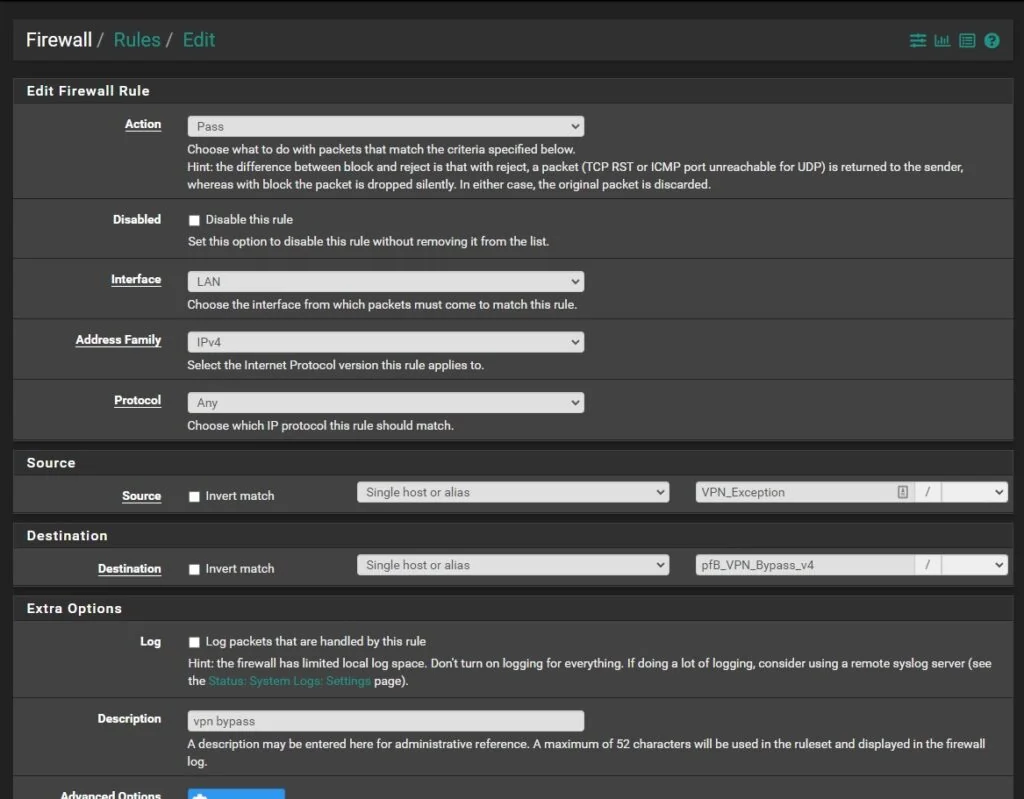Open Destination type dropdown Single host or alias

[x=513, y=564]
